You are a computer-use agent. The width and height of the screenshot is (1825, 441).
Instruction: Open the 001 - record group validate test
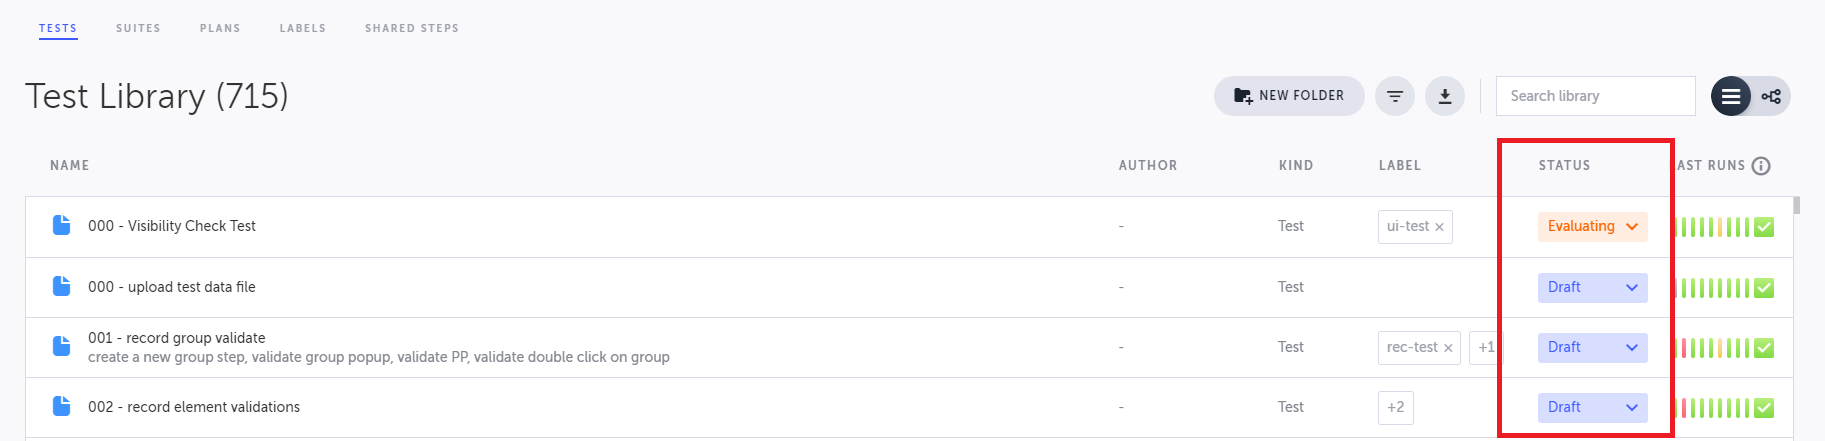(x=177, y=338)
